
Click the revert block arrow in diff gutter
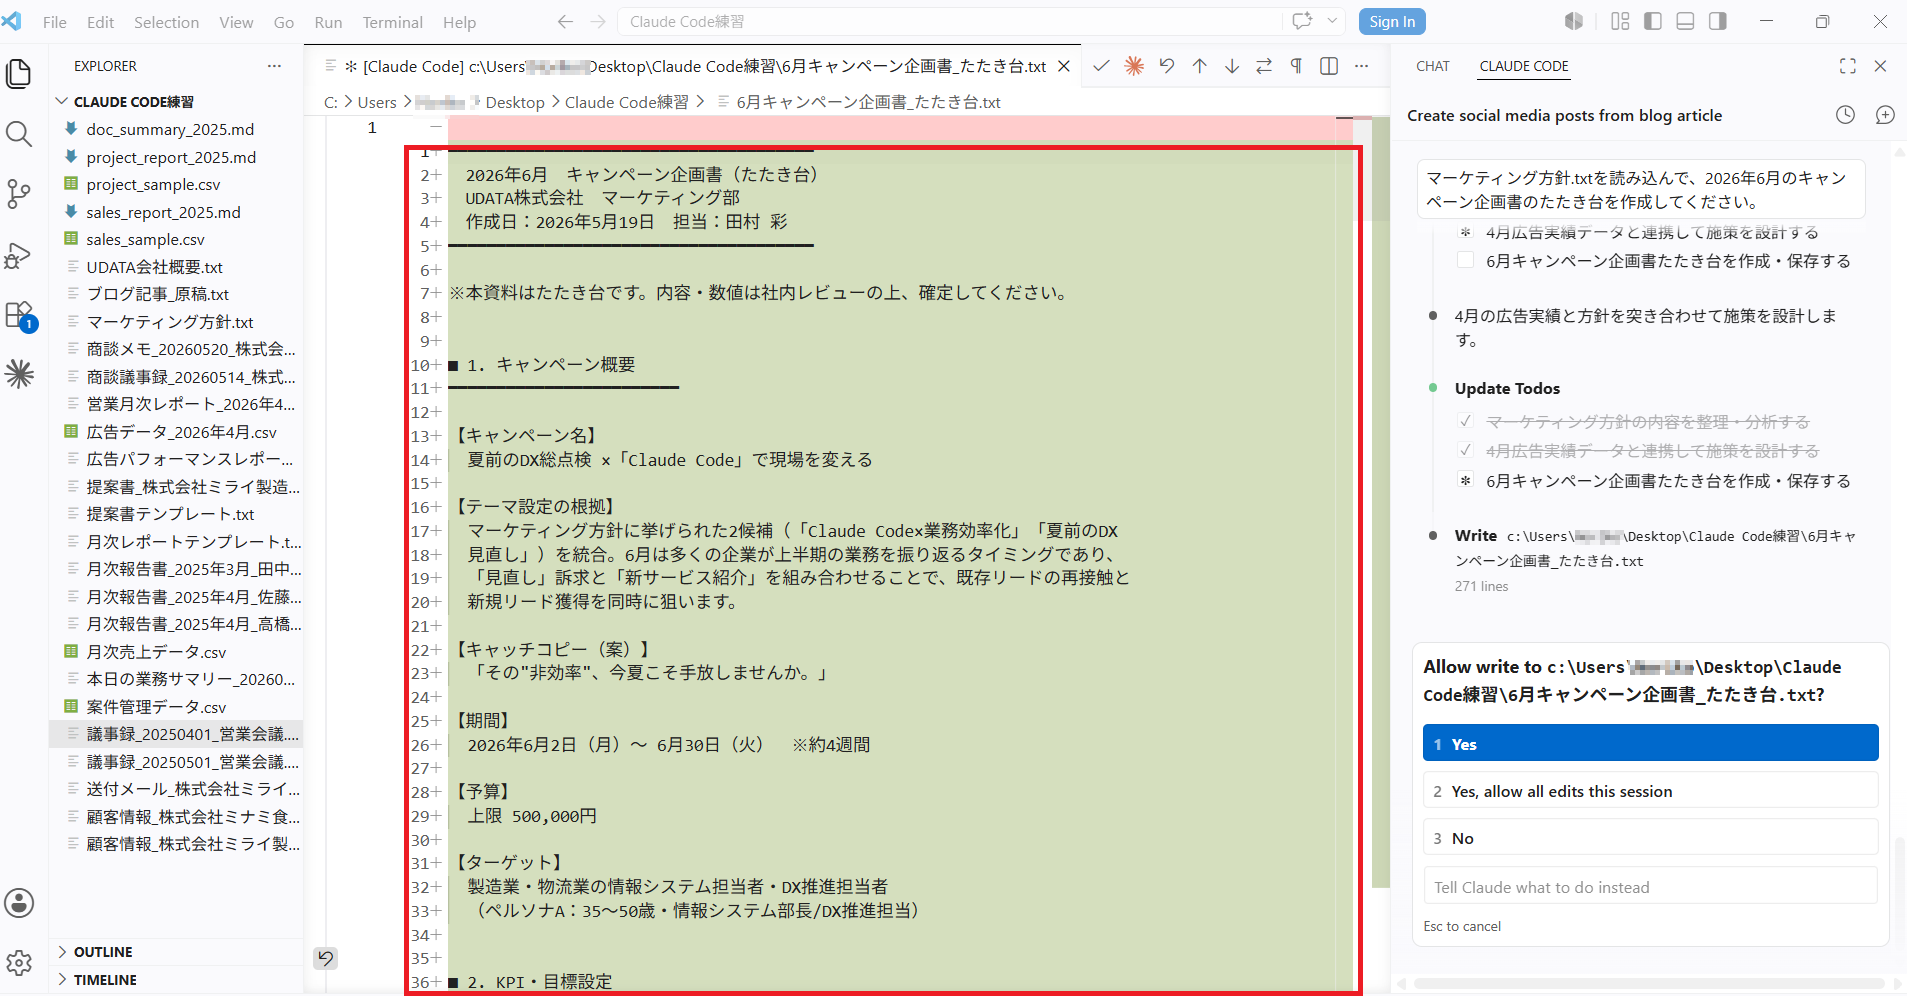click(x=326, y=958)
